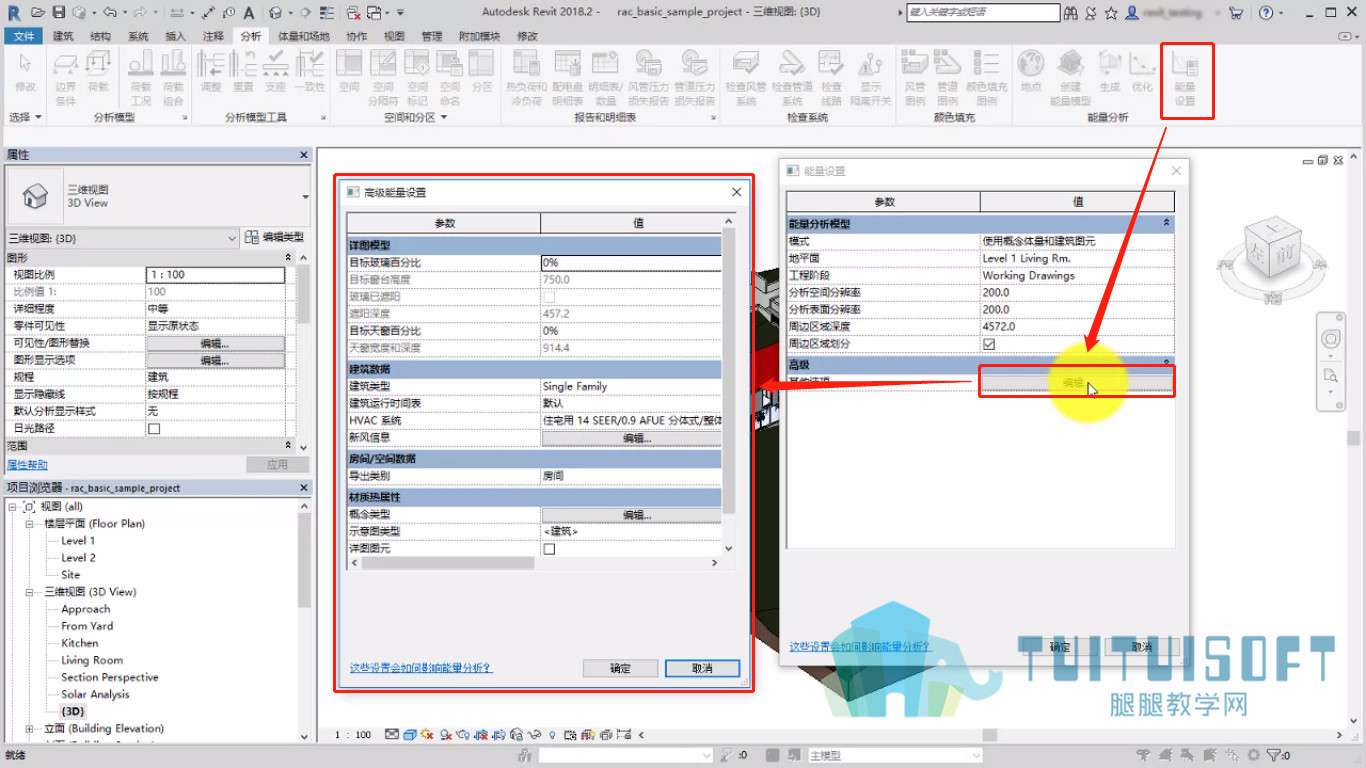Image resolution: width=1366 pixels, height=768 pixels.
Task: Collapse the 楼层平面 (Floor Plan) tree node
Action: 30,524
